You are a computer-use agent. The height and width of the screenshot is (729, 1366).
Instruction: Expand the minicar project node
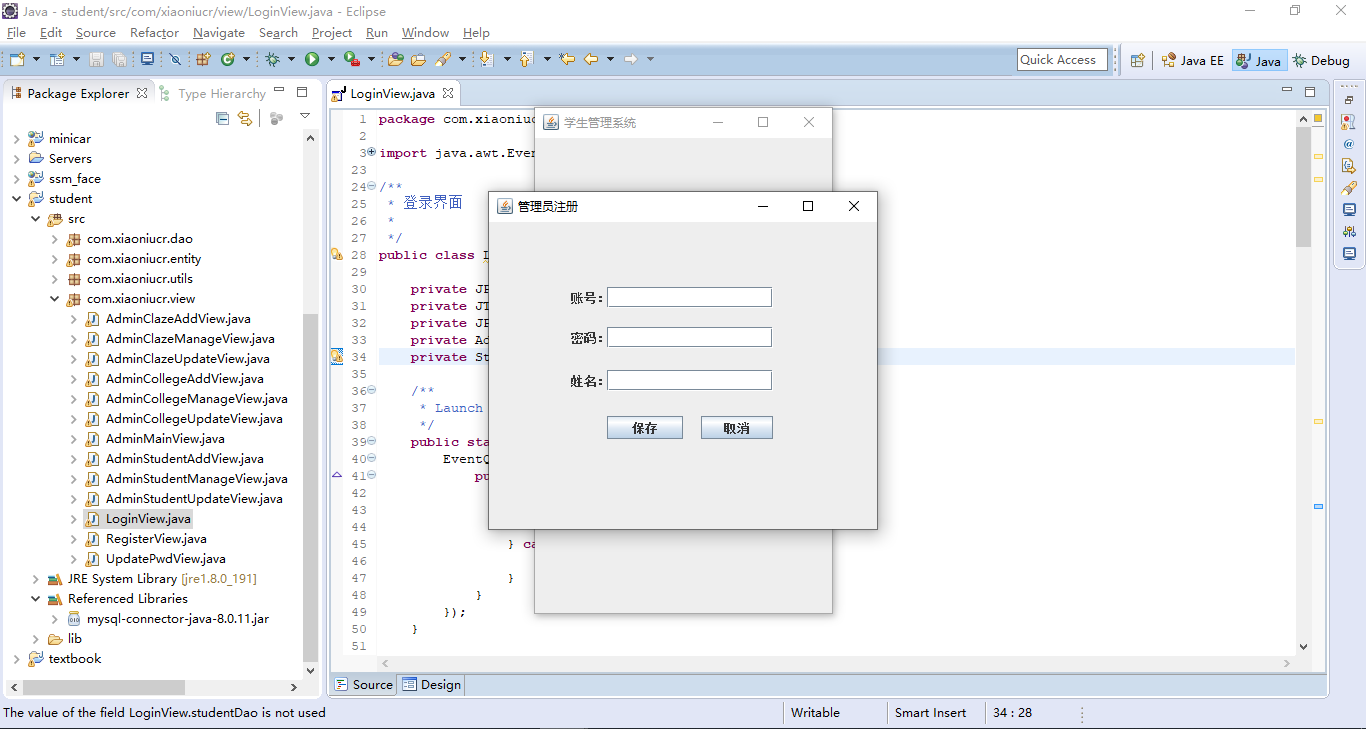[16, 139]
